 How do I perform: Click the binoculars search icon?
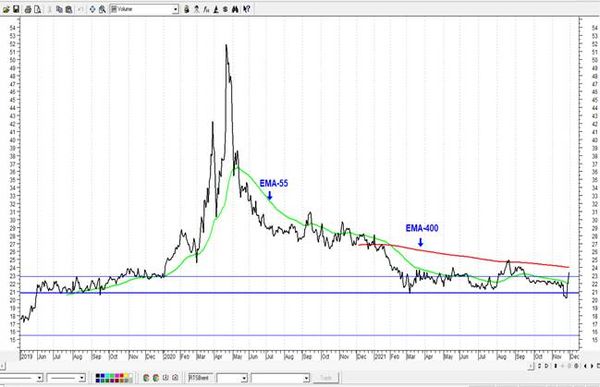[x=235, y=9]
